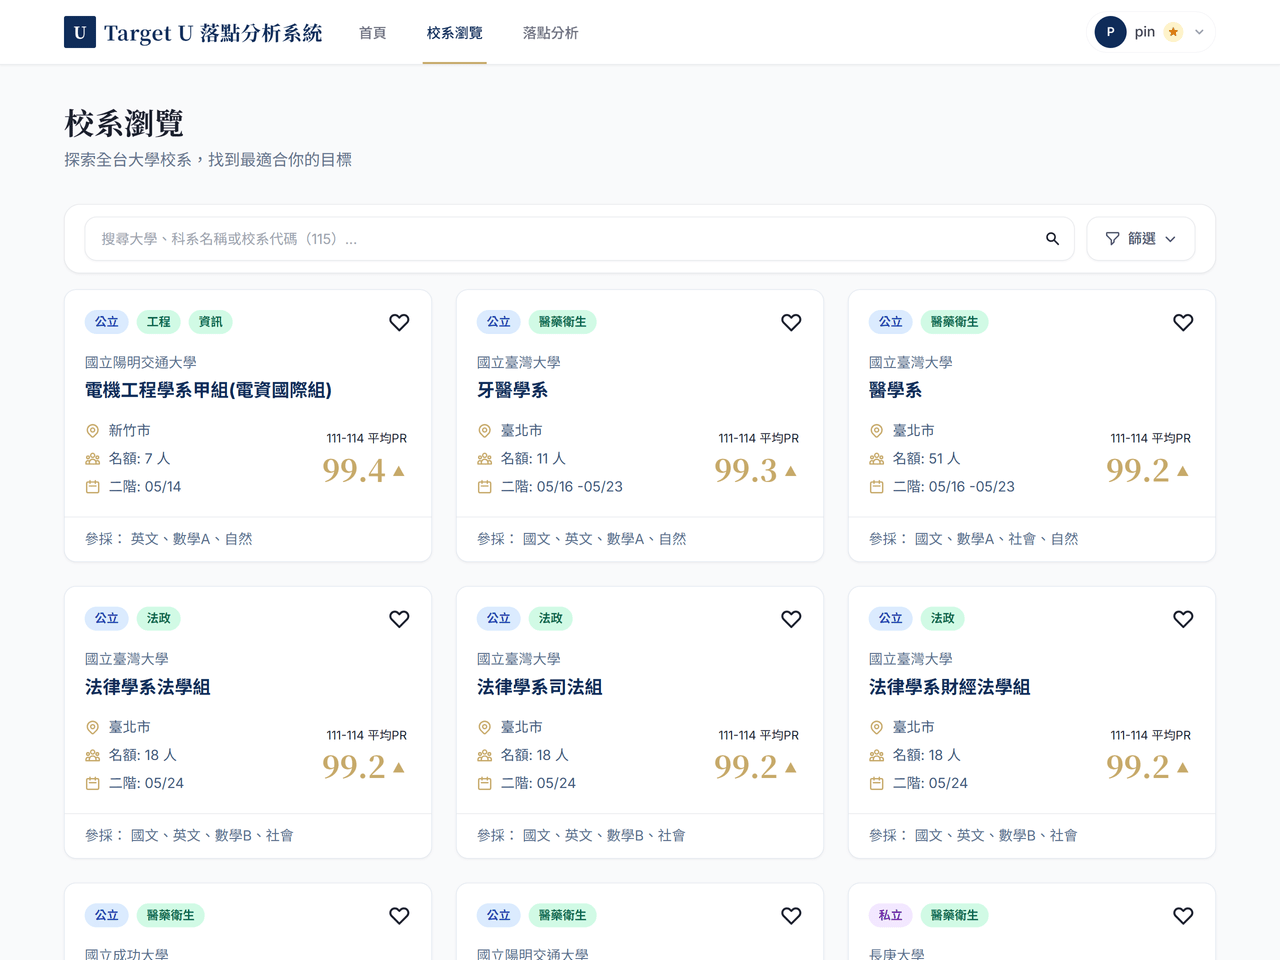Favorite the 法律學系法學組 card with heart

coord(399,619)
